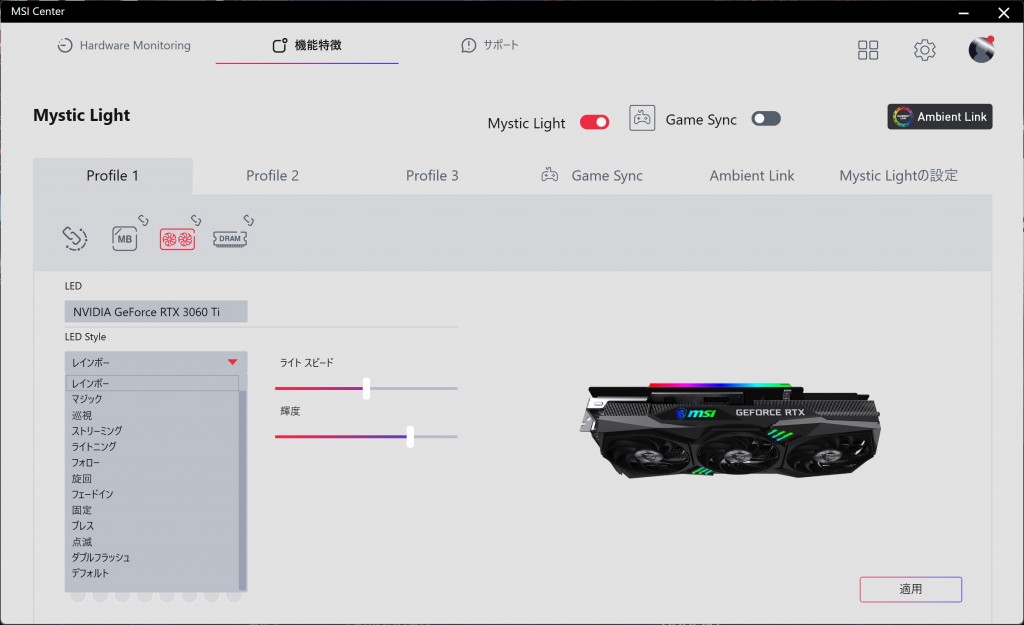Image resolution: width=1024 pixels, height=625 pixels.
Task: Adjust the 輝度 brightness slider handle
Action: click(x=410, y=436)
